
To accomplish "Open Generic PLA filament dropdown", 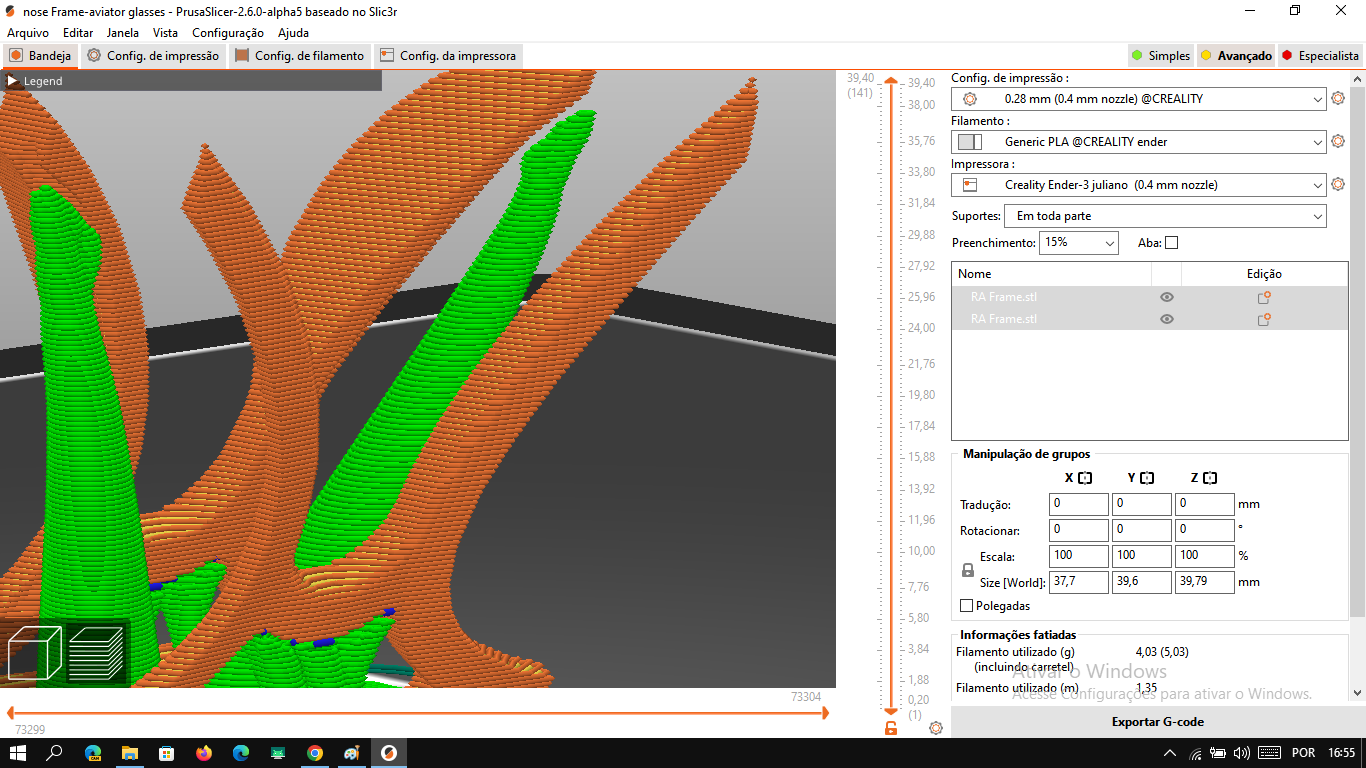I will pos(1138,142).
